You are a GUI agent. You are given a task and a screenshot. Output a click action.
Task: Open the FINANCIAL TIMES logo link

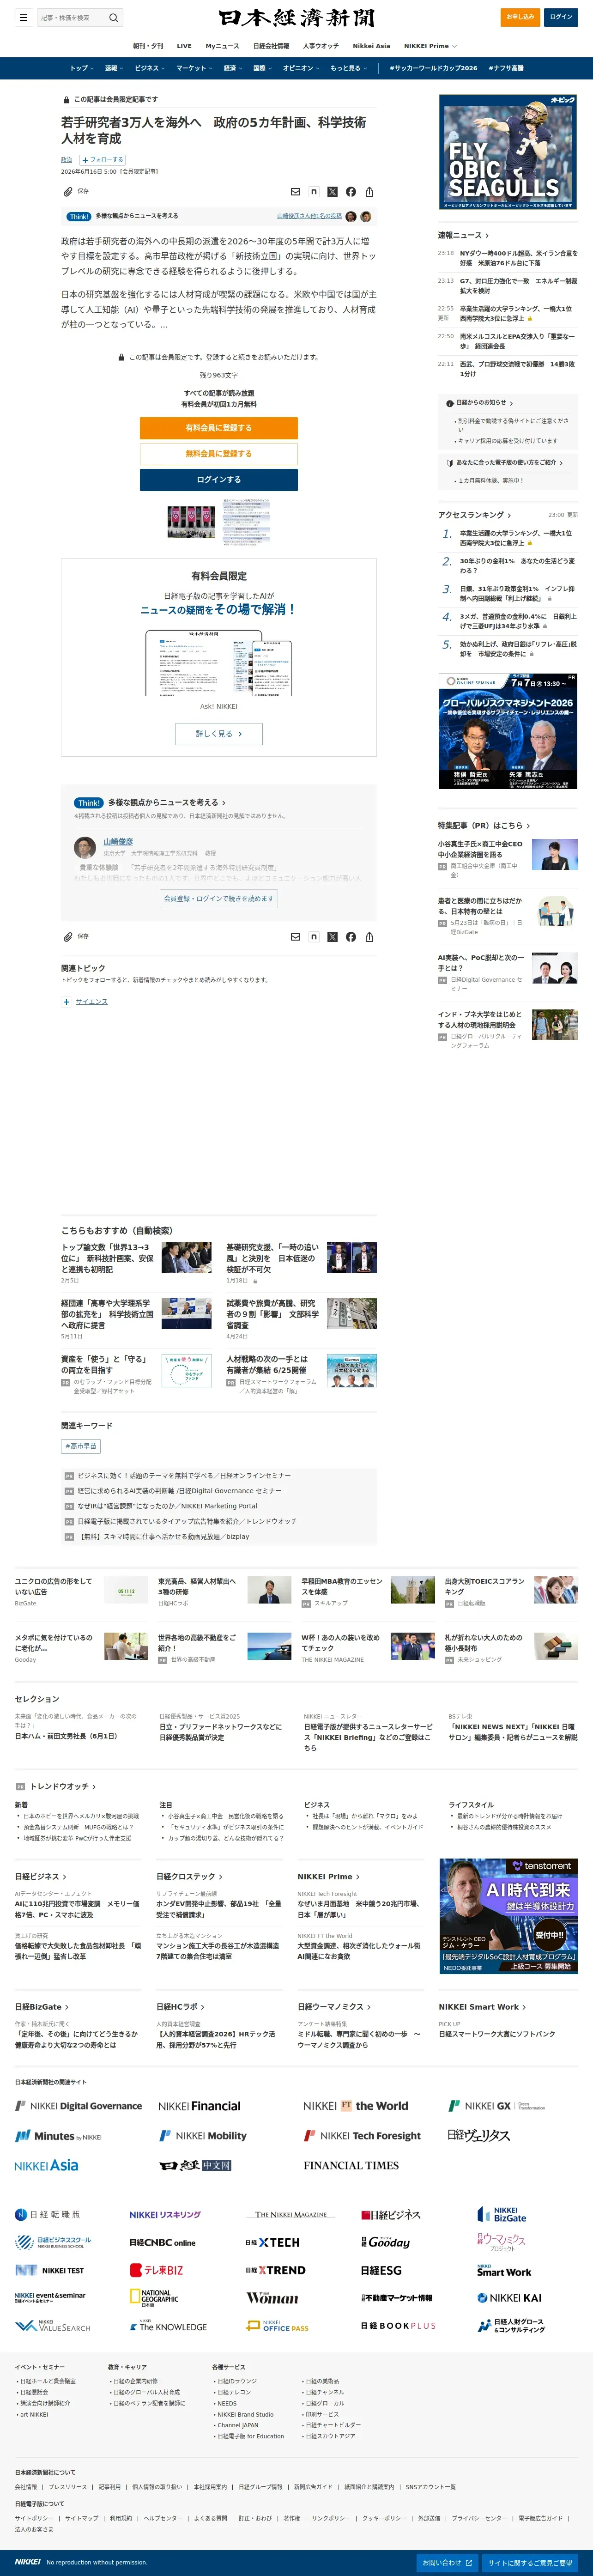tap(351, 2165)
